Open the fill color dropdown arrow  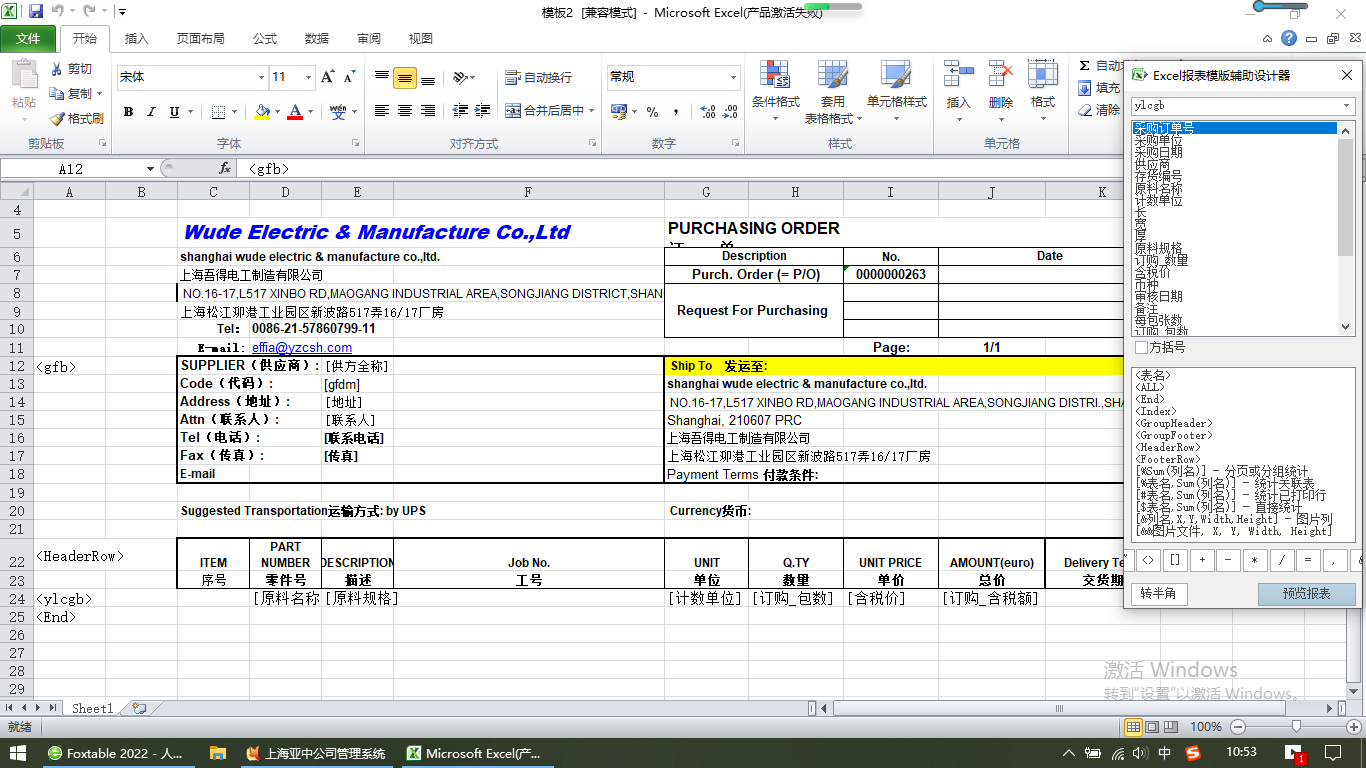(x=277, y=112)
